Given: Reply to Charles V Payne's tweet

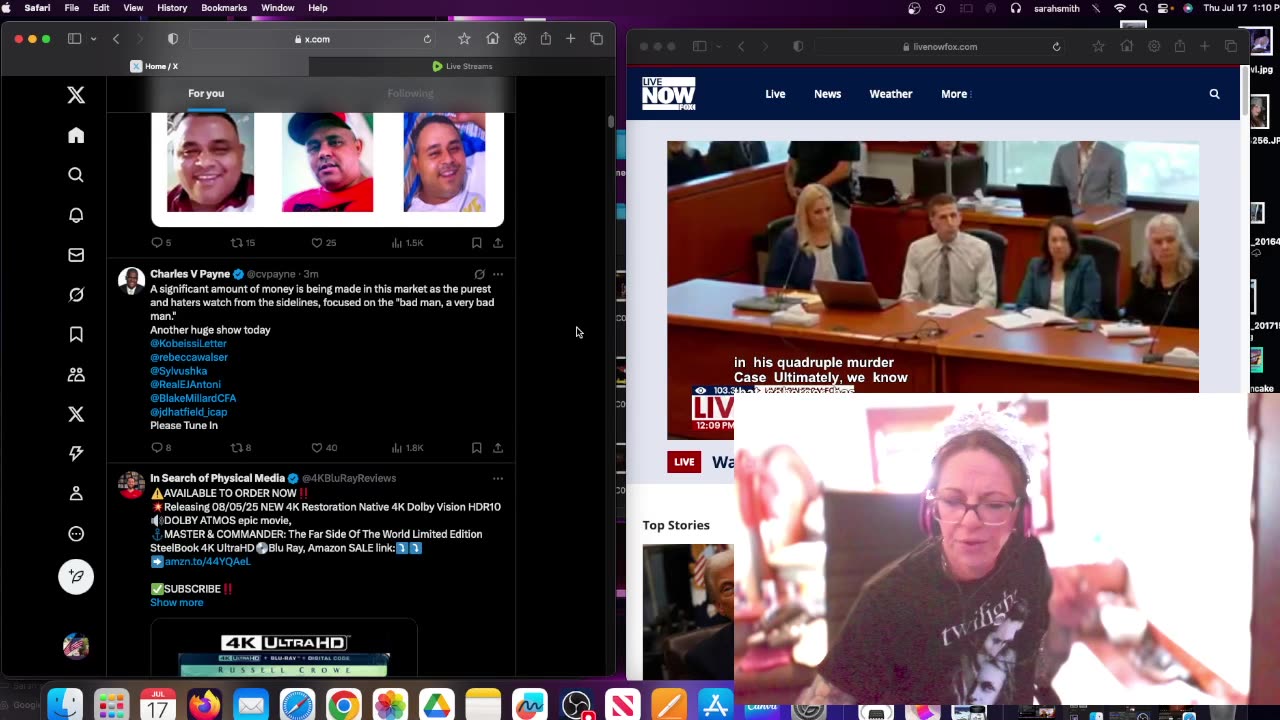Looking at the screenshot, I should [157, 448].
